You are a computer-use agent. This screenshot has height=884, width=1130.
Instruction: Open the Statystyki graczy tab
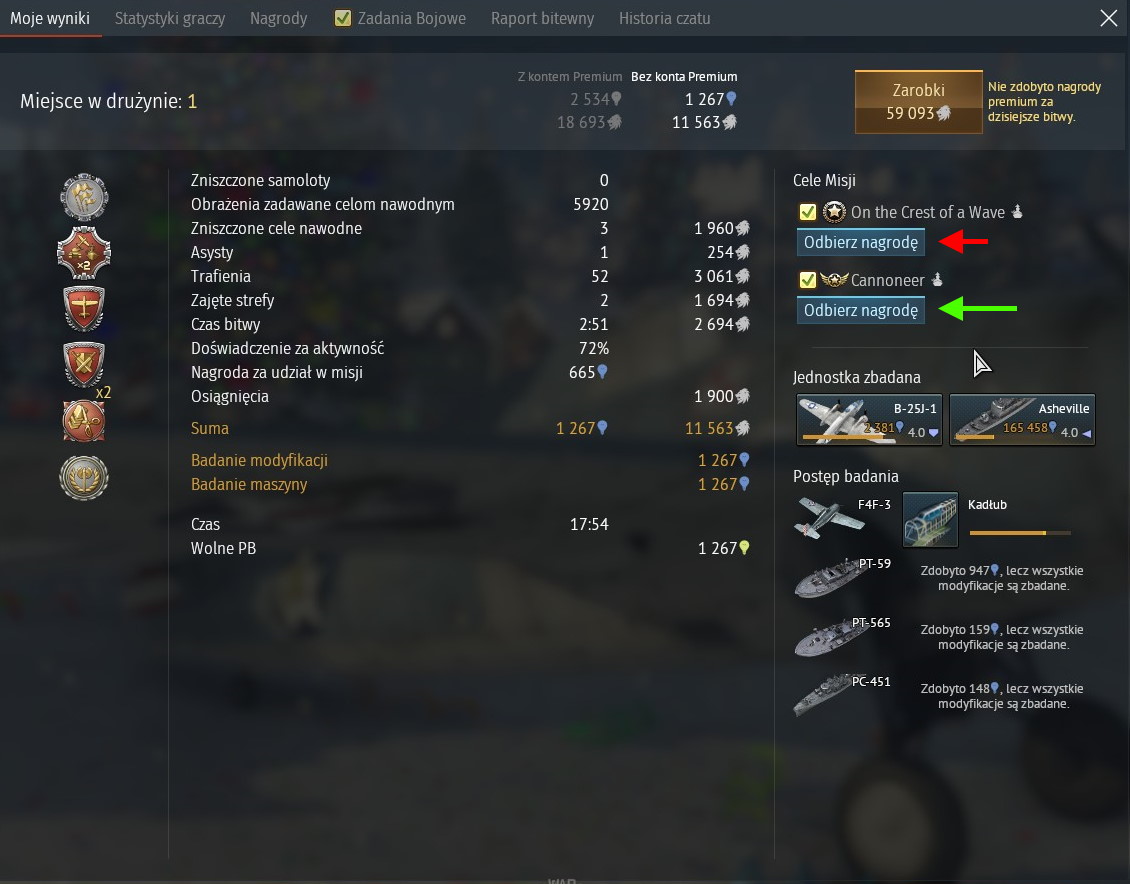[170, 18]
